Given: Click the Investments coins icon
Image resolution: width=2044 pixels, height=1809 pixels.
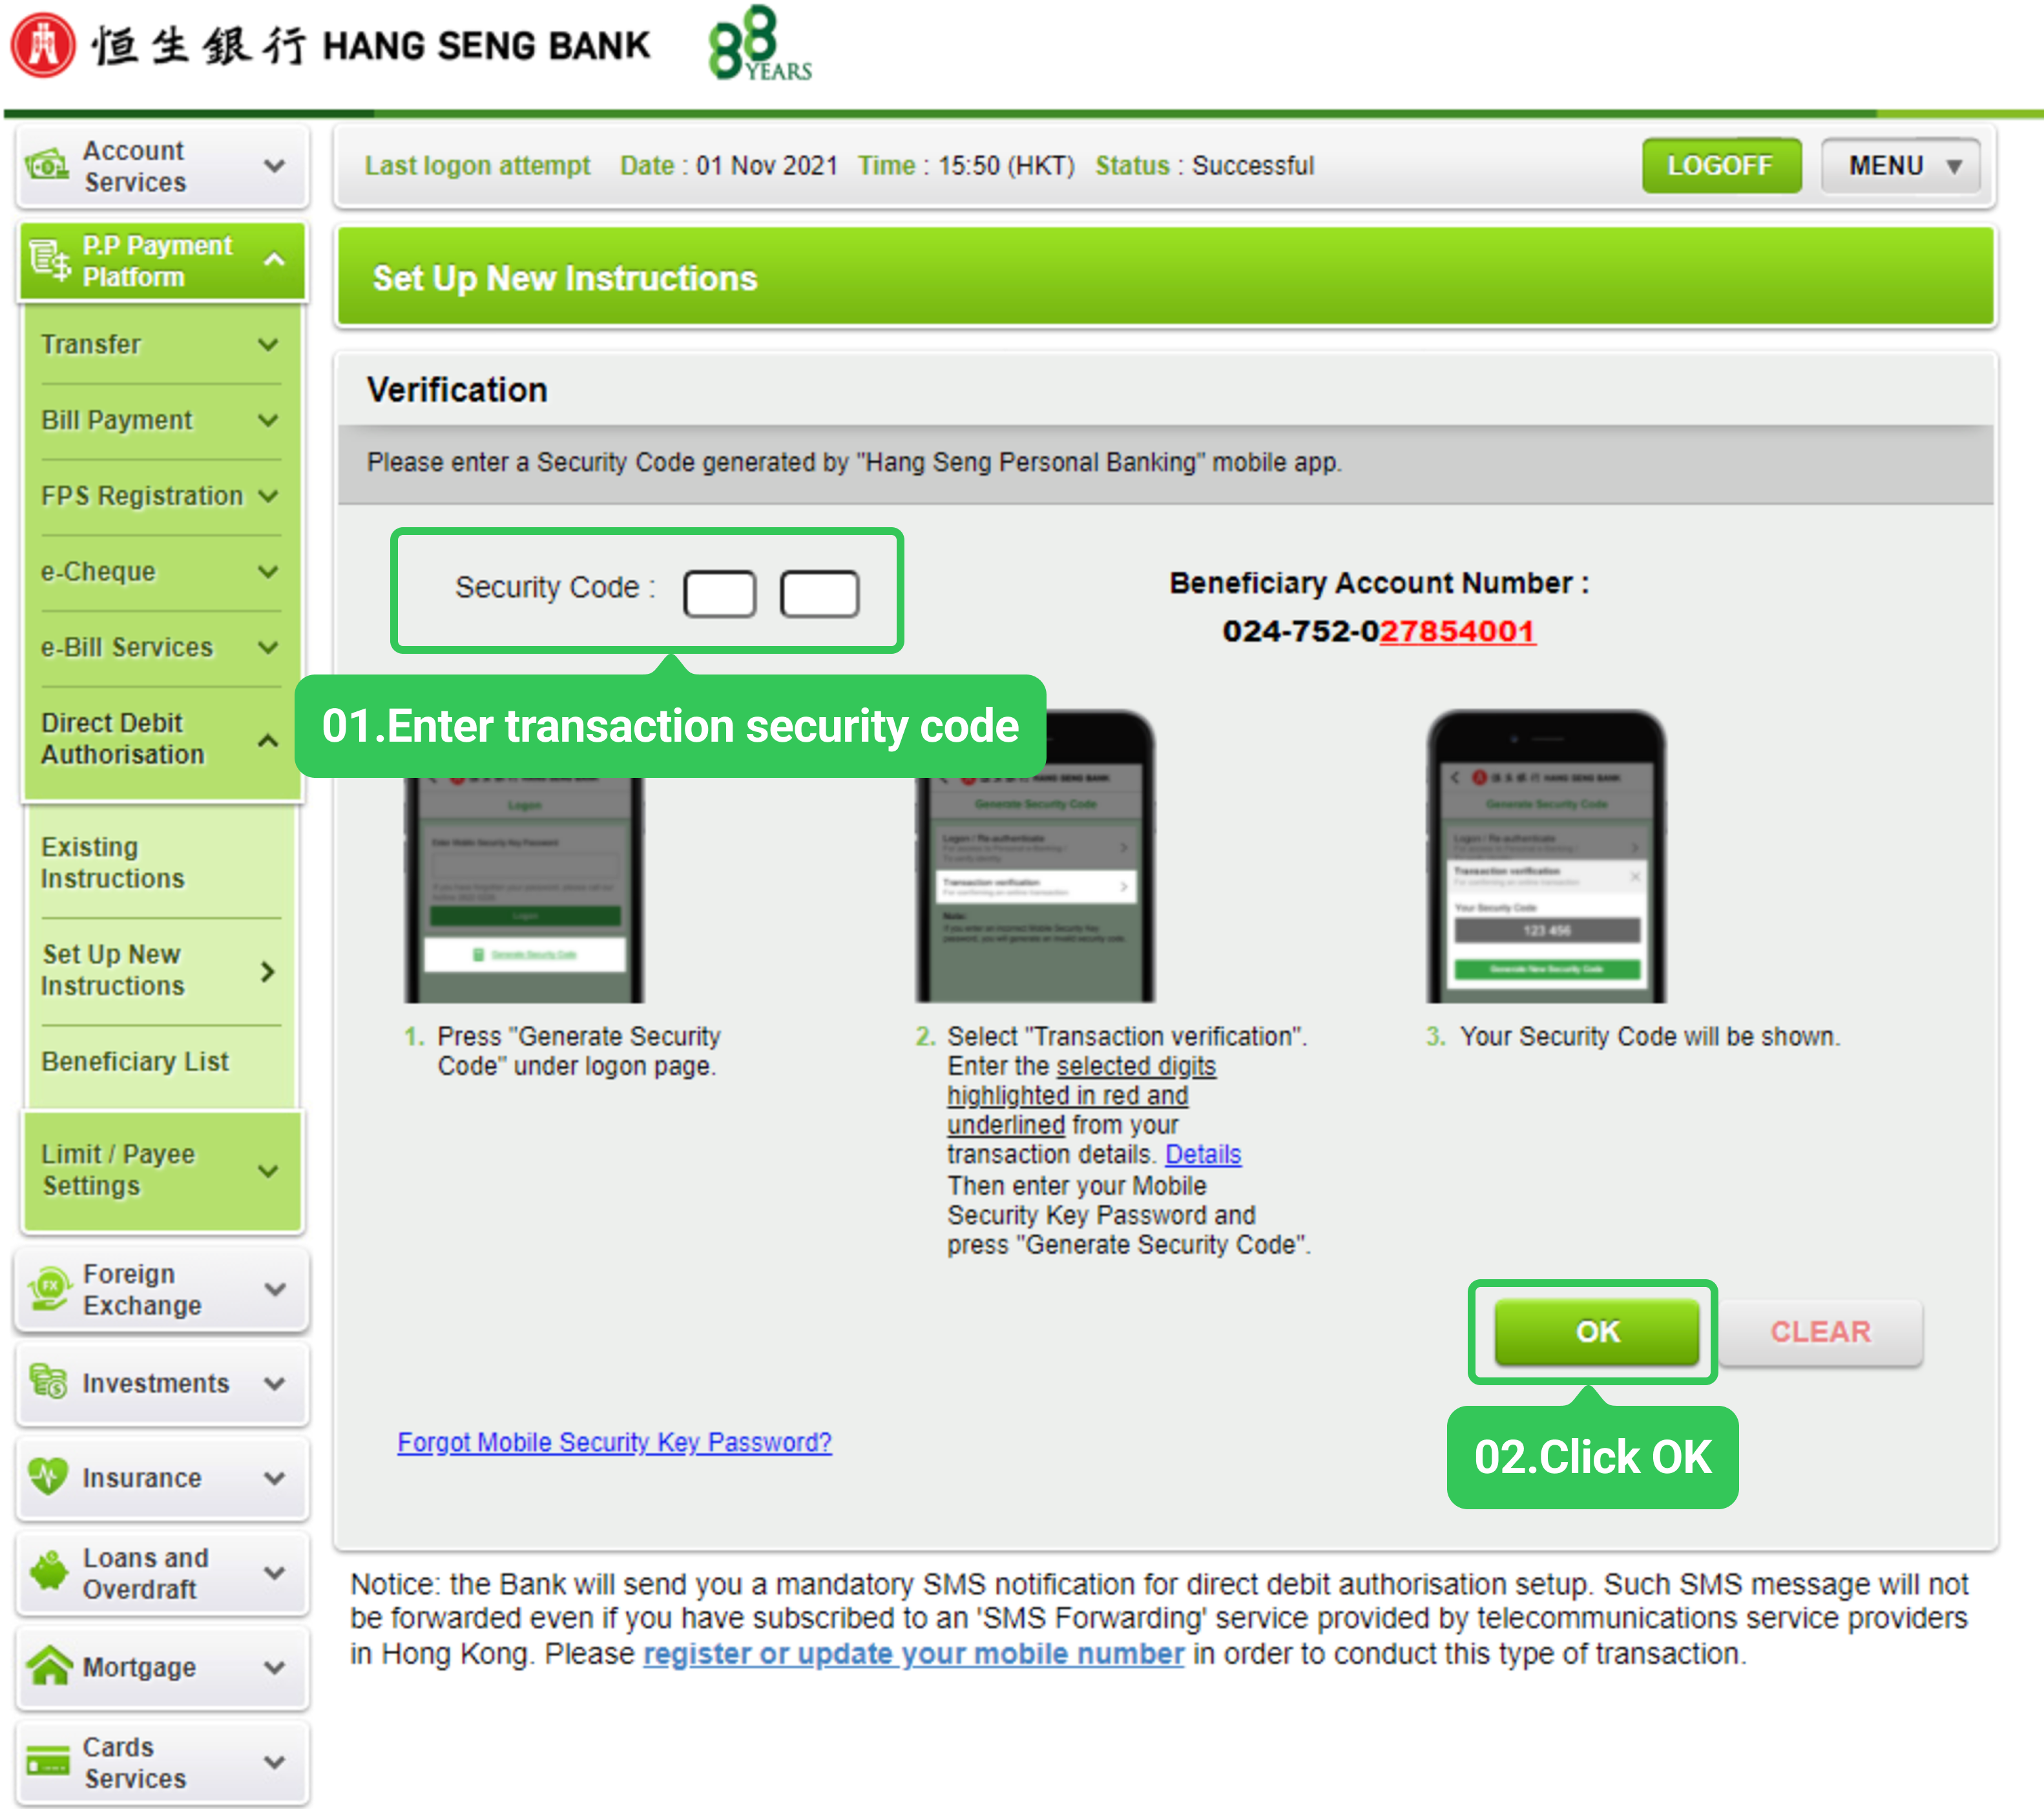Looking at the screenshot, I should pos(48,1383).
